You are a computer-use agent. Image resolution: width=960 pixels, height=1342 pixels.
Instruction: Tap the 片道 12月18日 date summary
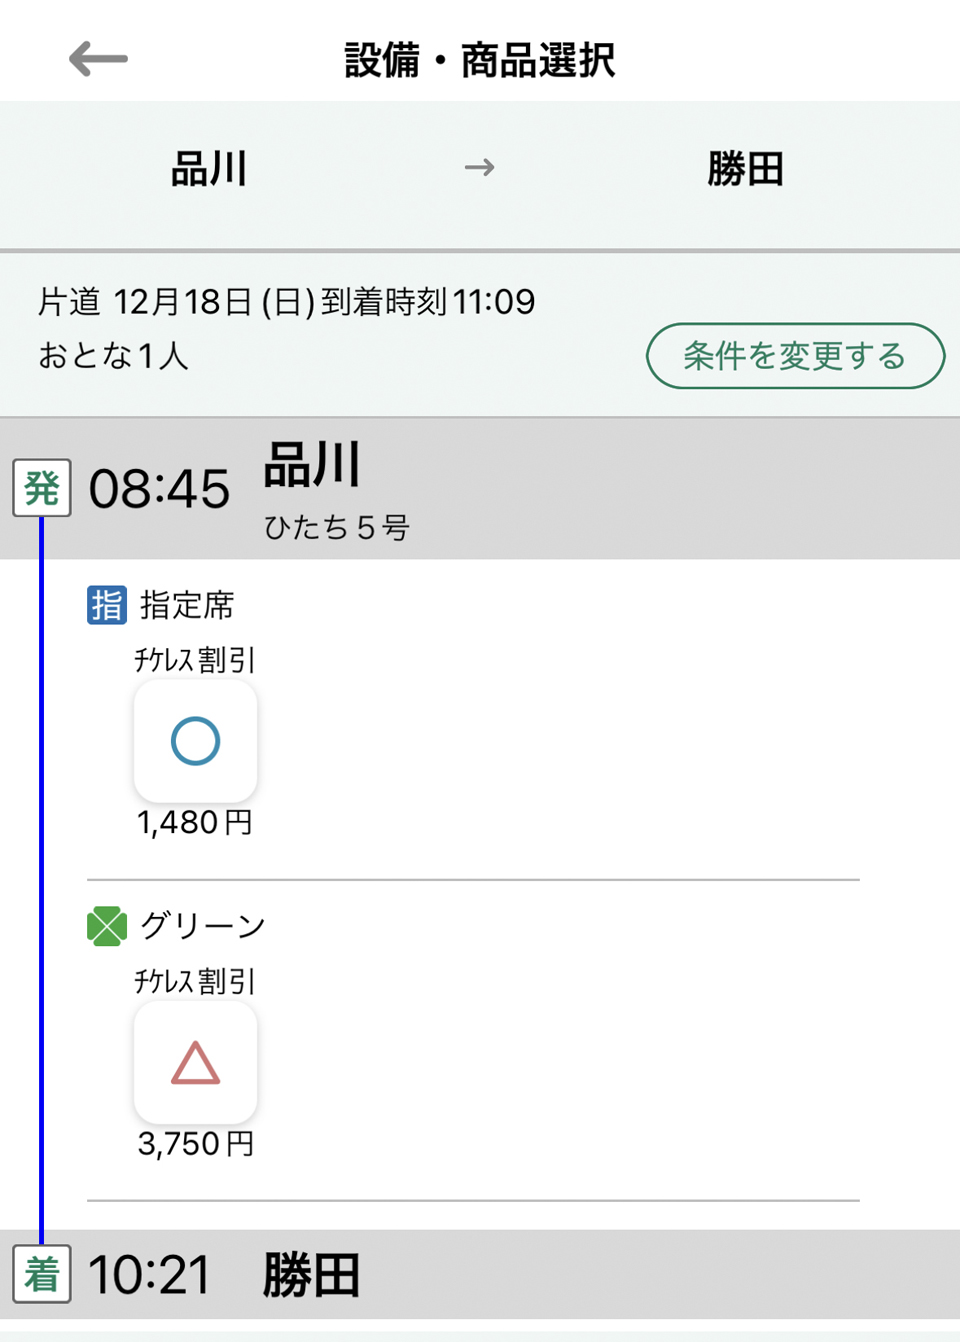coord(287,301)
